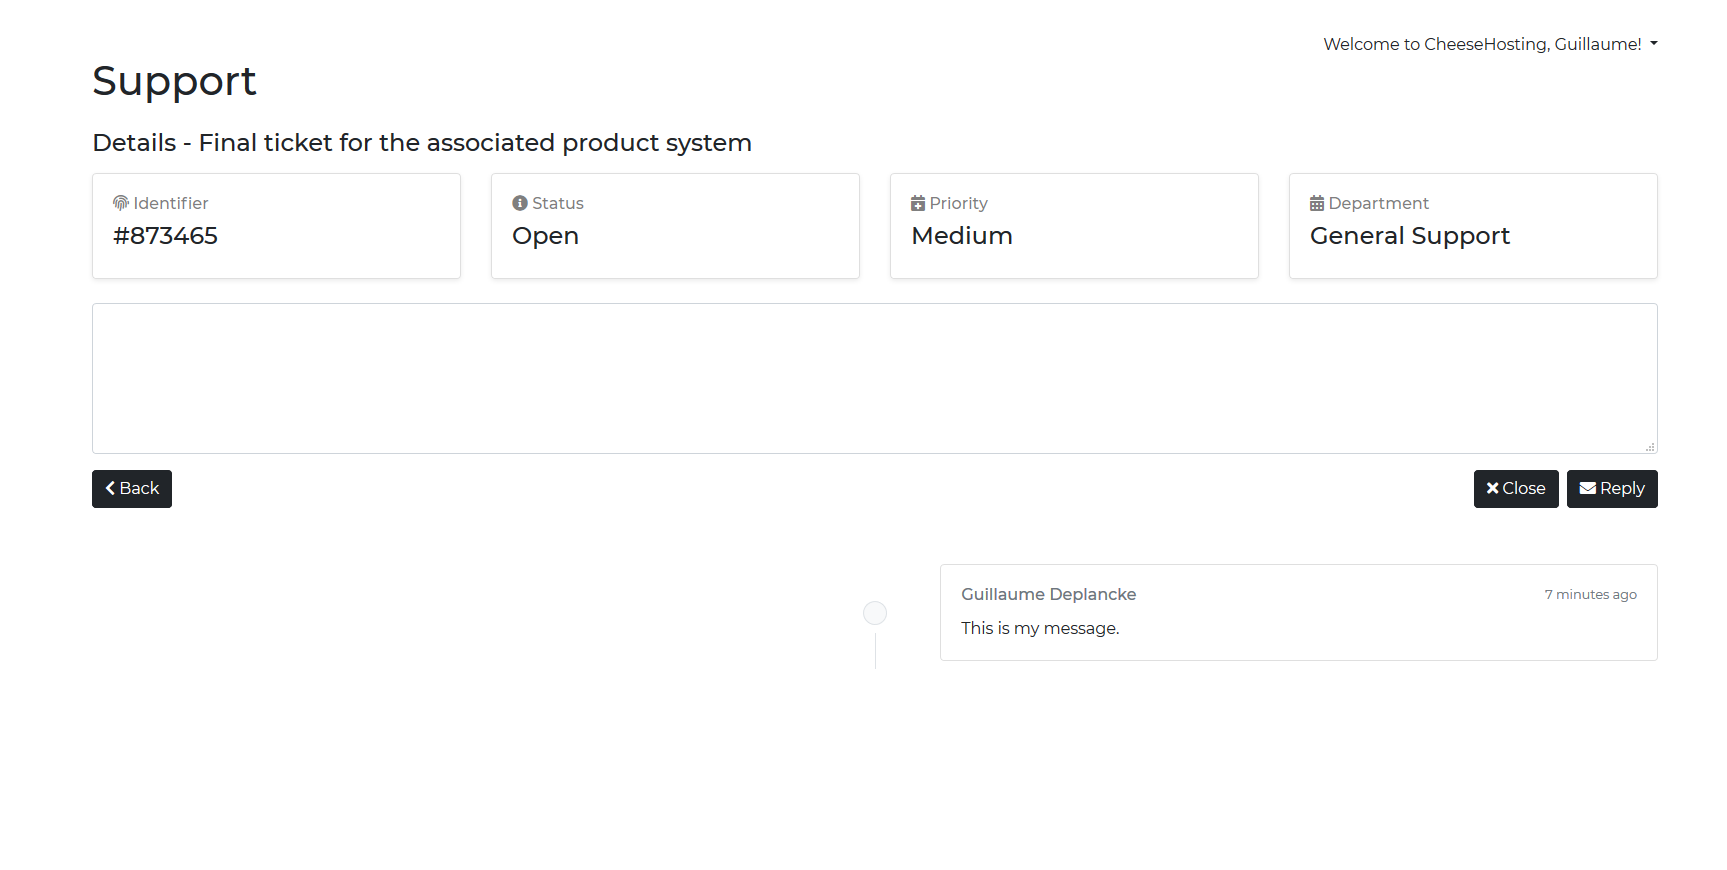Click inside the reply message text area
Viewport: 1727px width, 870px height.
(874, 378)
